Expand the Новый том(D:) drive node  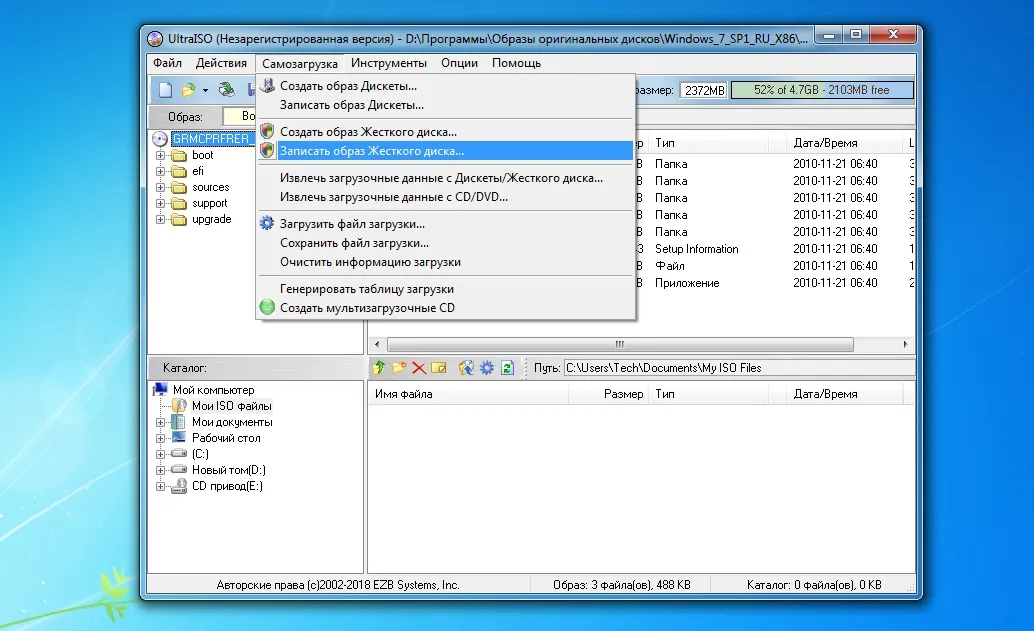pos(161,470)
